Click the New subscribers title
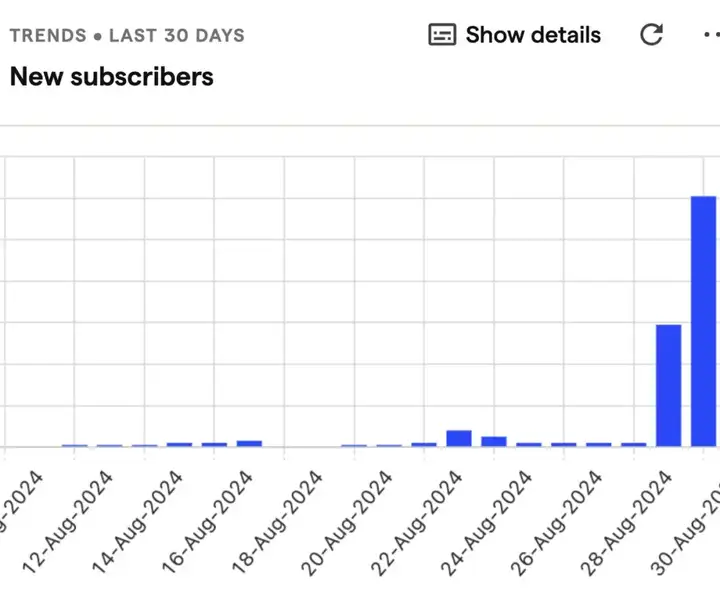This screenshot has width=720, height=591. coord(112,76)
